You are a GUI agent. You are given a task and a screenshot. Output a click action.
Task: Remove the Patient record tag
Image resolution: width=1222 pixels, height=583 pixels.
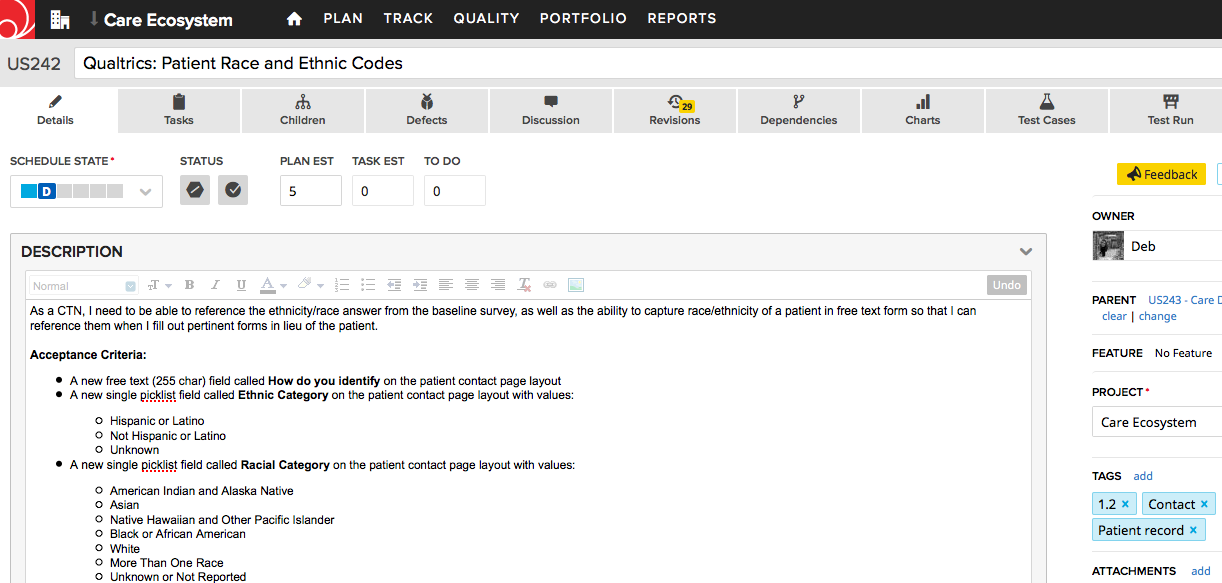(x=1193, y=530)
